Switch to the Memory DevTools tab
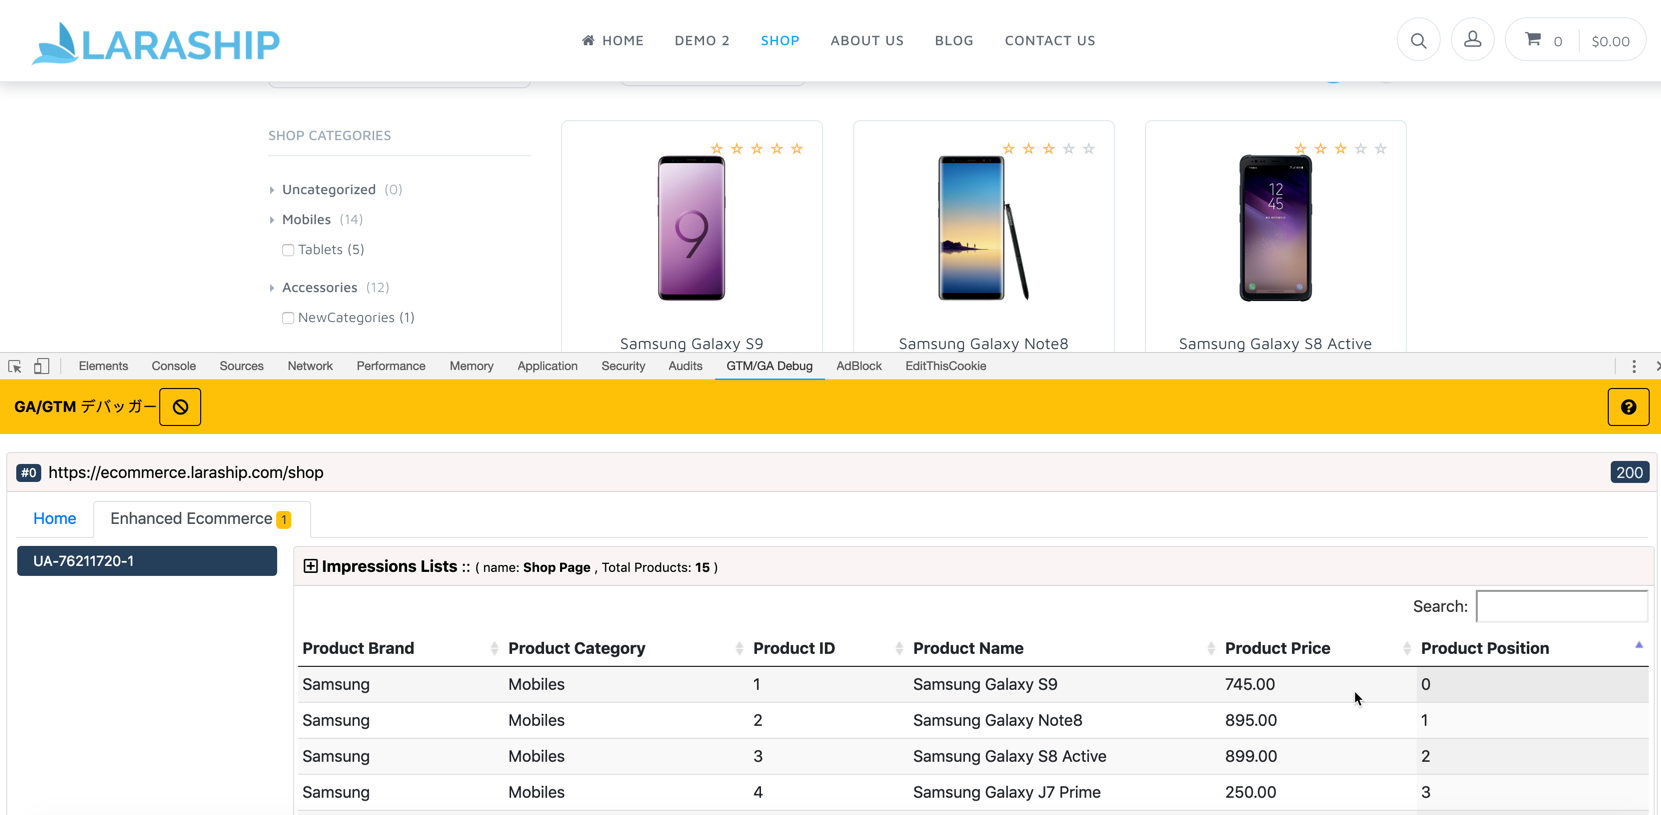This screenshot has height=815, width=1661. [472, 366]
